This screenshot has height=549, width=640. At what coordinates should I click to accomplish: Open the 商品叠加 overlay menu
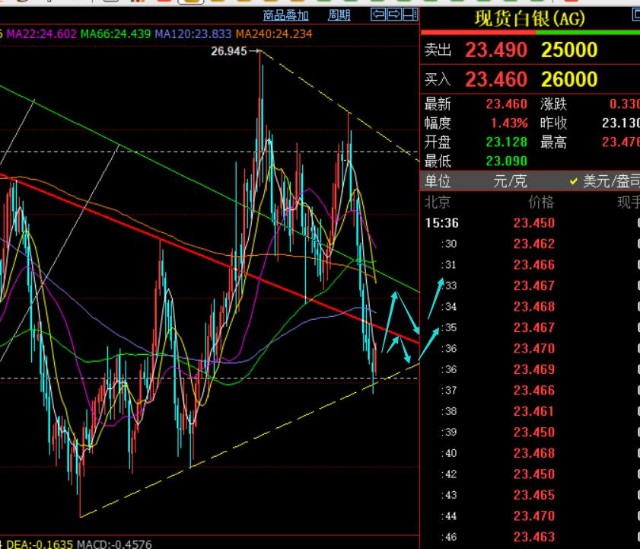[287, 15]
